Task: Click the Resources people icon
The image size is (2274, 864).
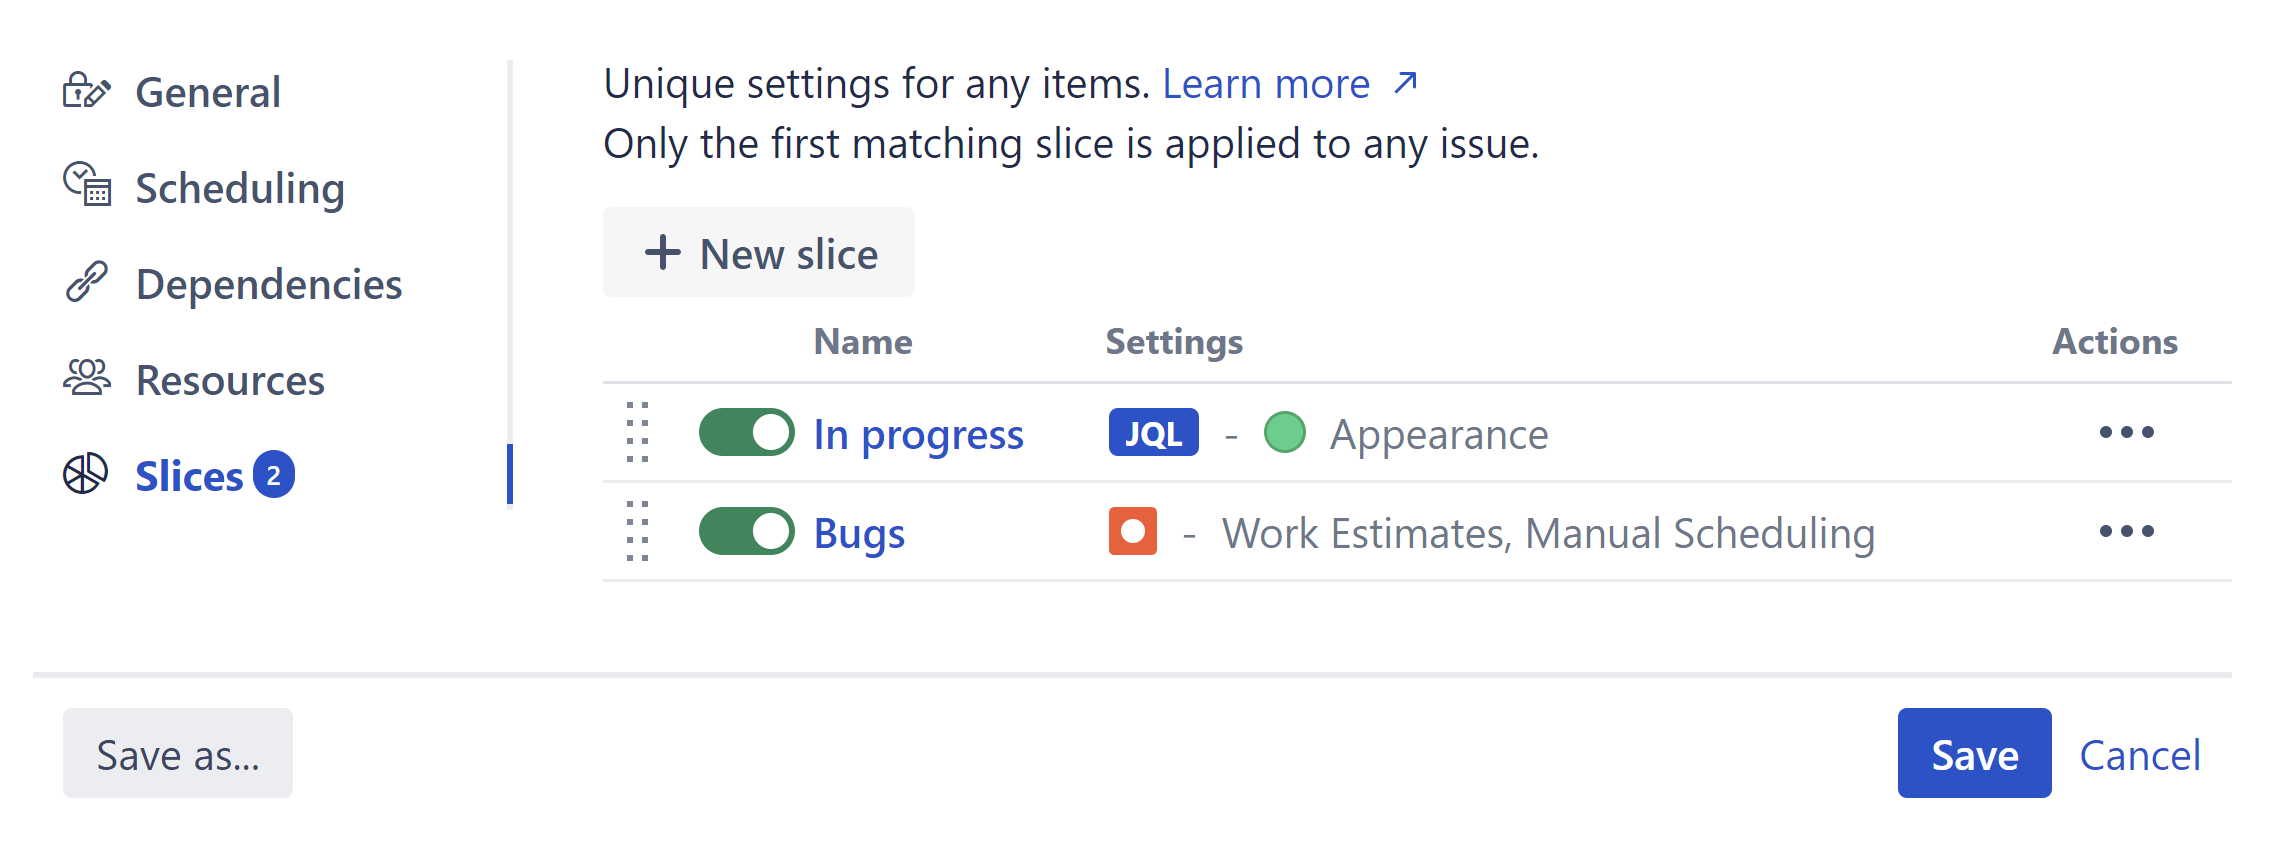Action: [87, 378]
